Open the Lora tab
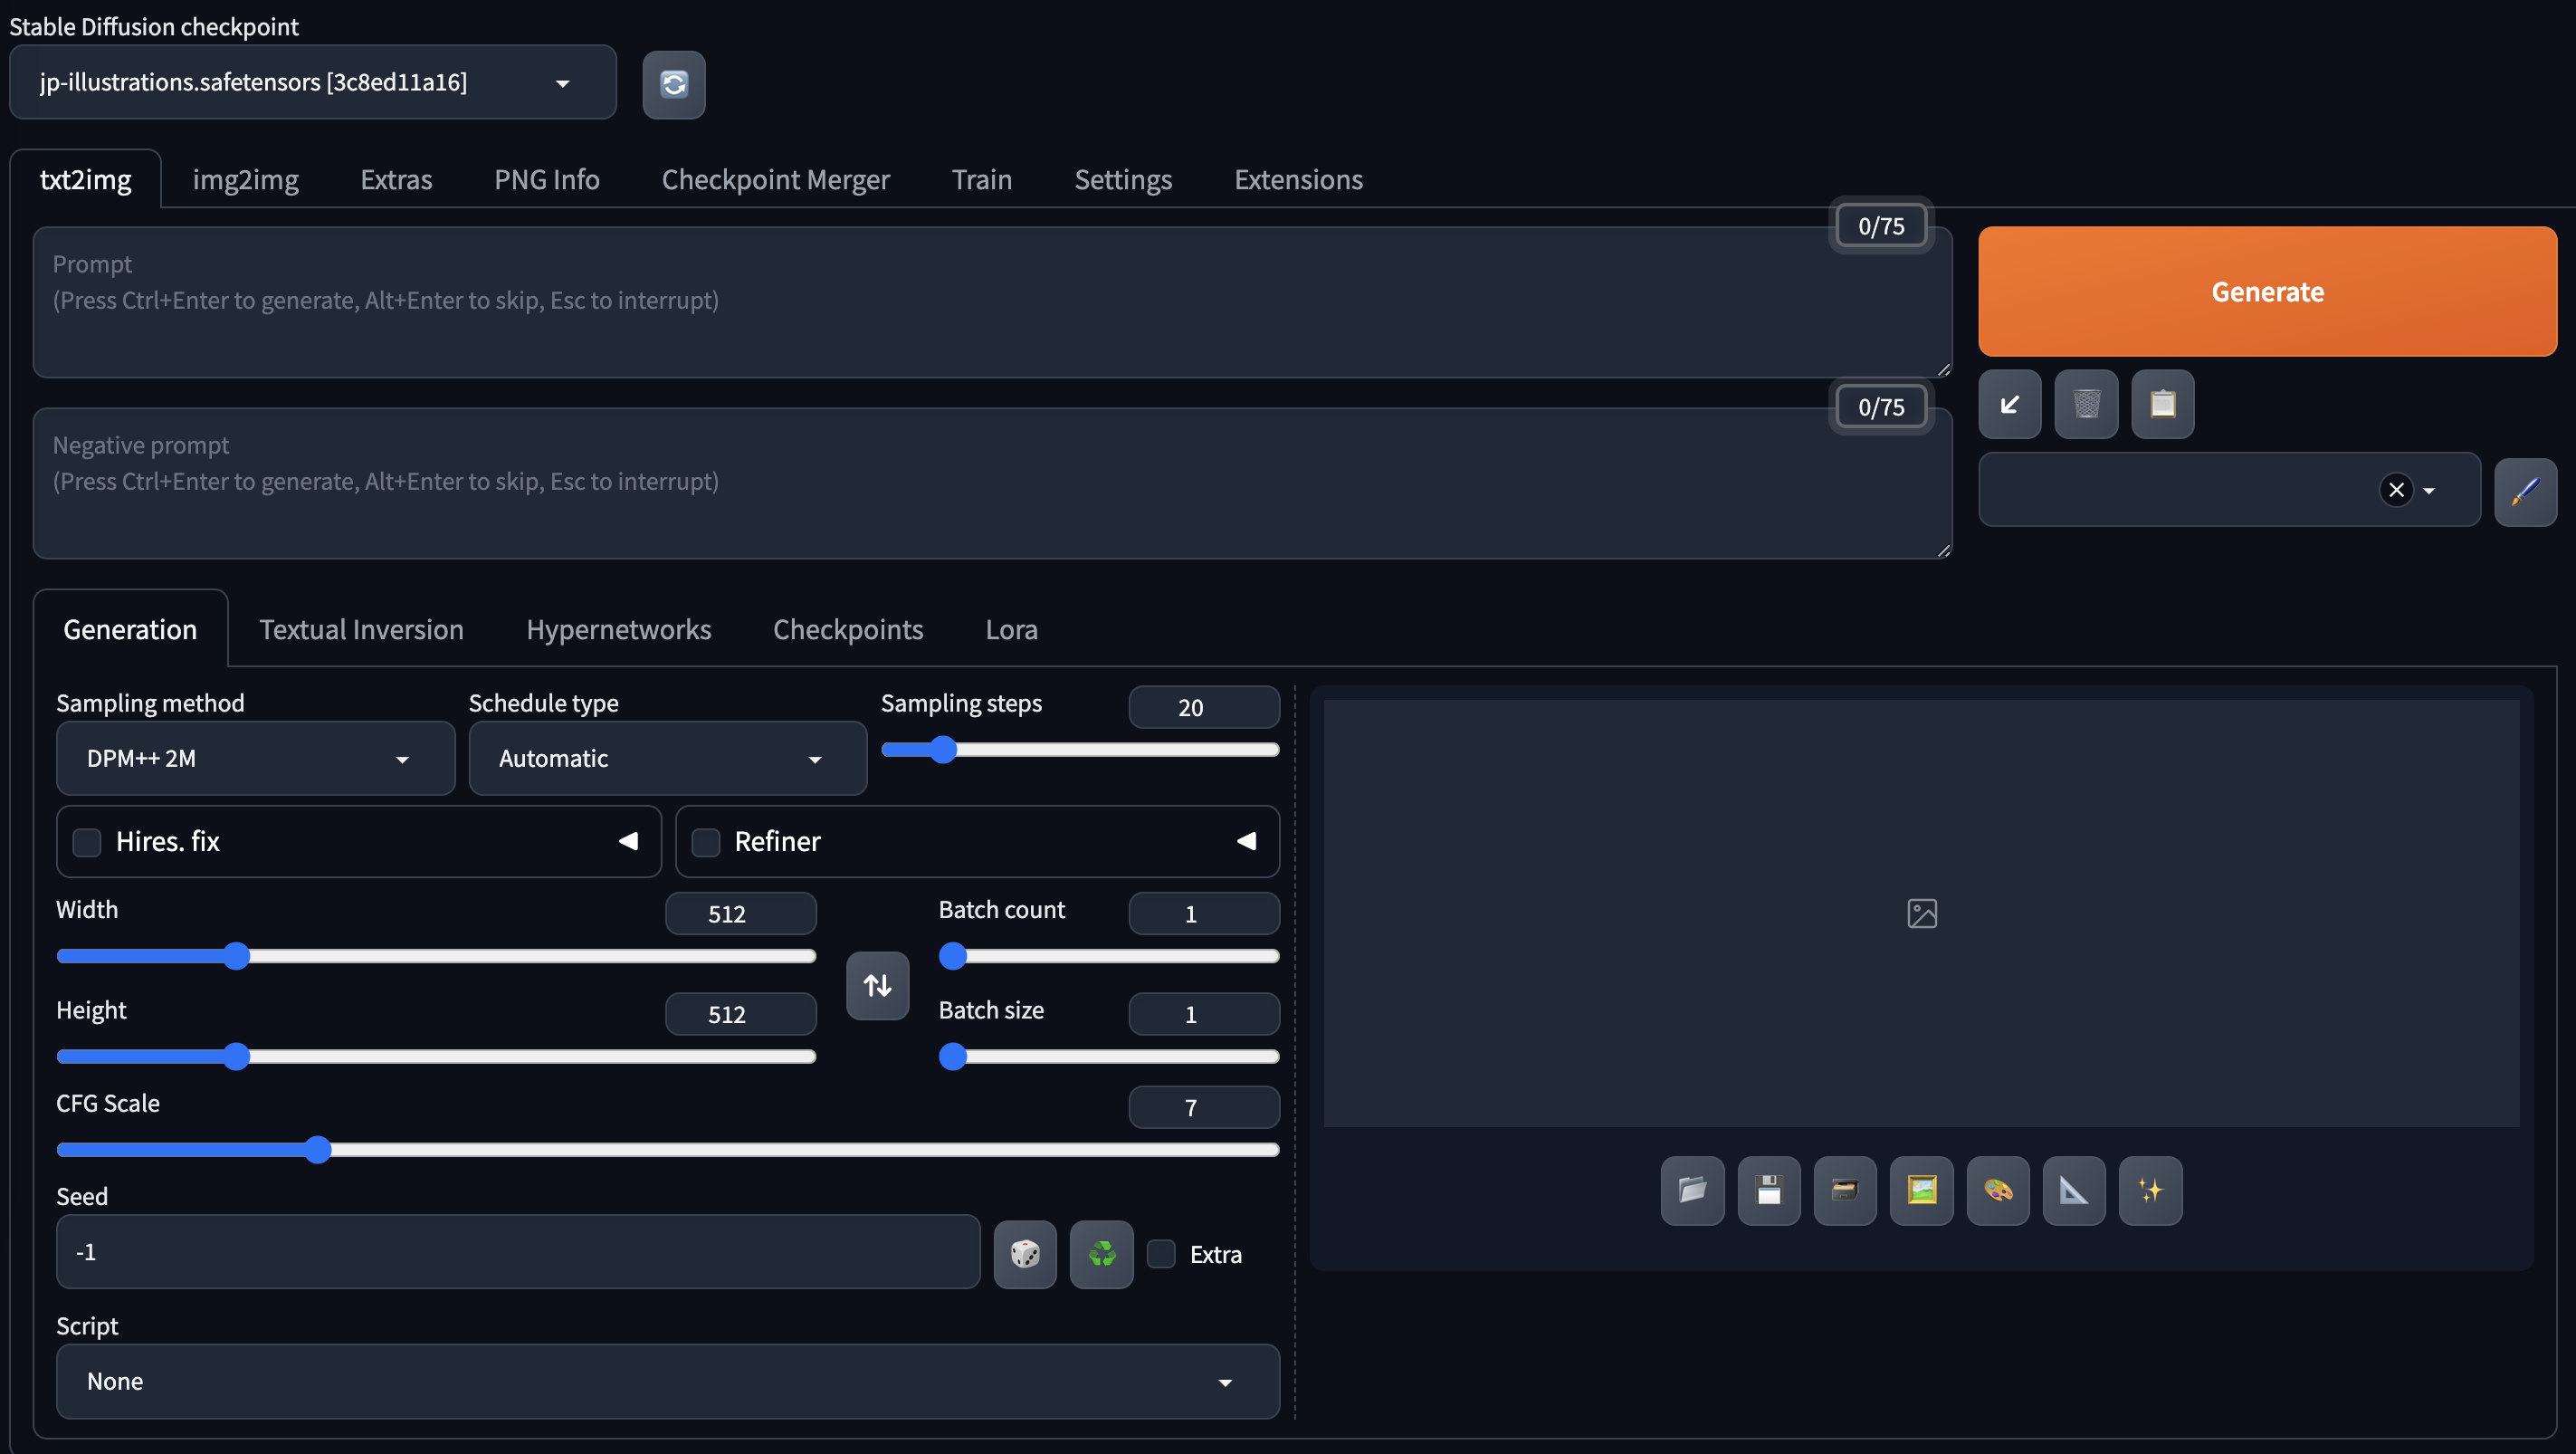This screenshot has height=1454, width=2576. point(1011,630)
